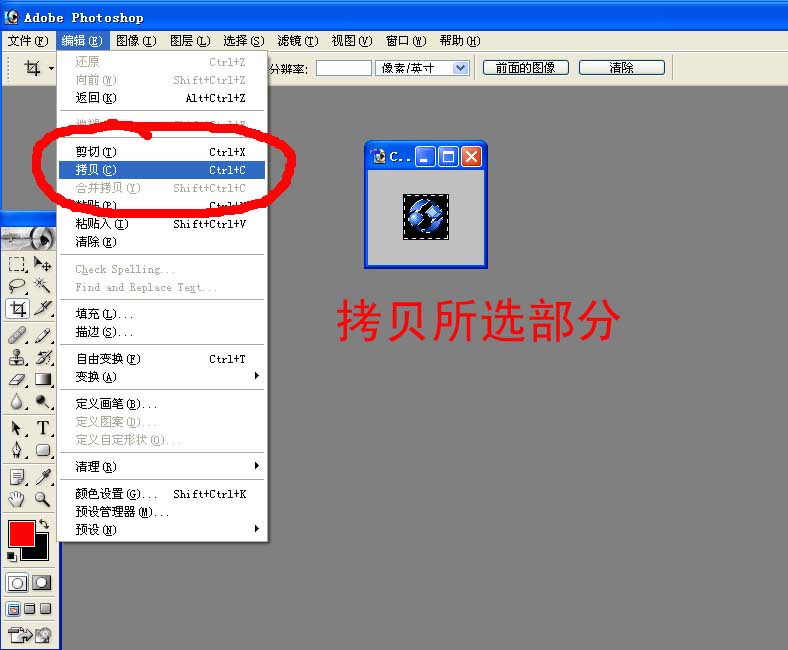Switch to Quick Mask mode
Screen dimensions: 788x650
[42, 583]
